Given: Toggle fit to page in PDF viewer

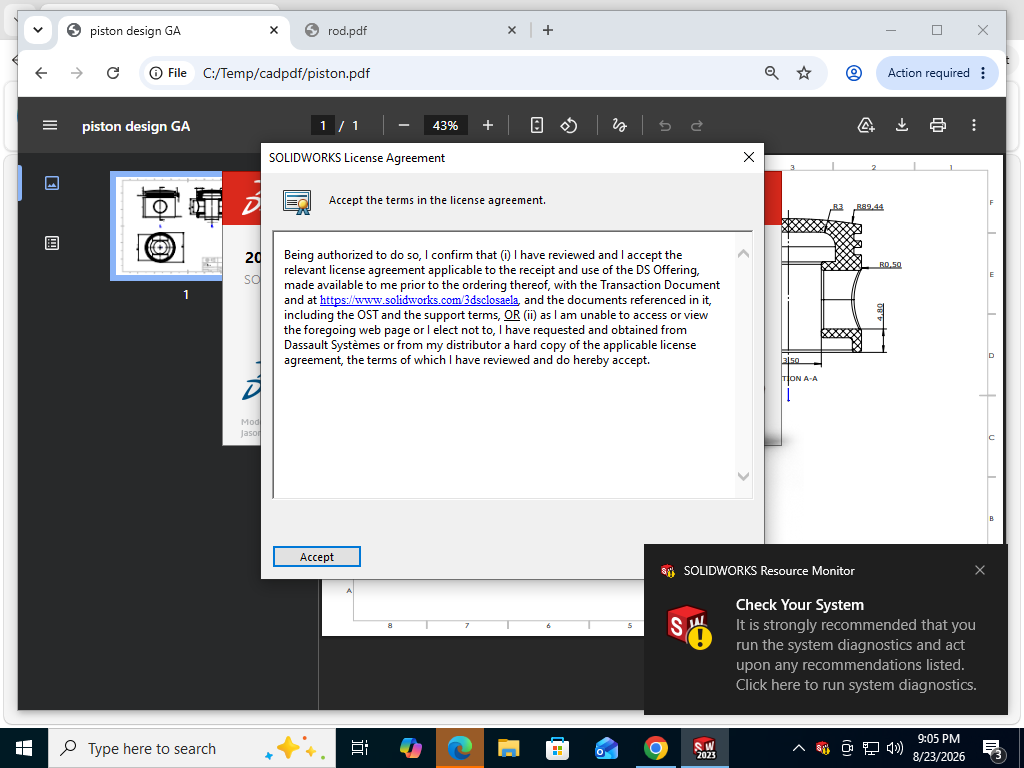Looking at the screenshot, I should tap(537, 125).
